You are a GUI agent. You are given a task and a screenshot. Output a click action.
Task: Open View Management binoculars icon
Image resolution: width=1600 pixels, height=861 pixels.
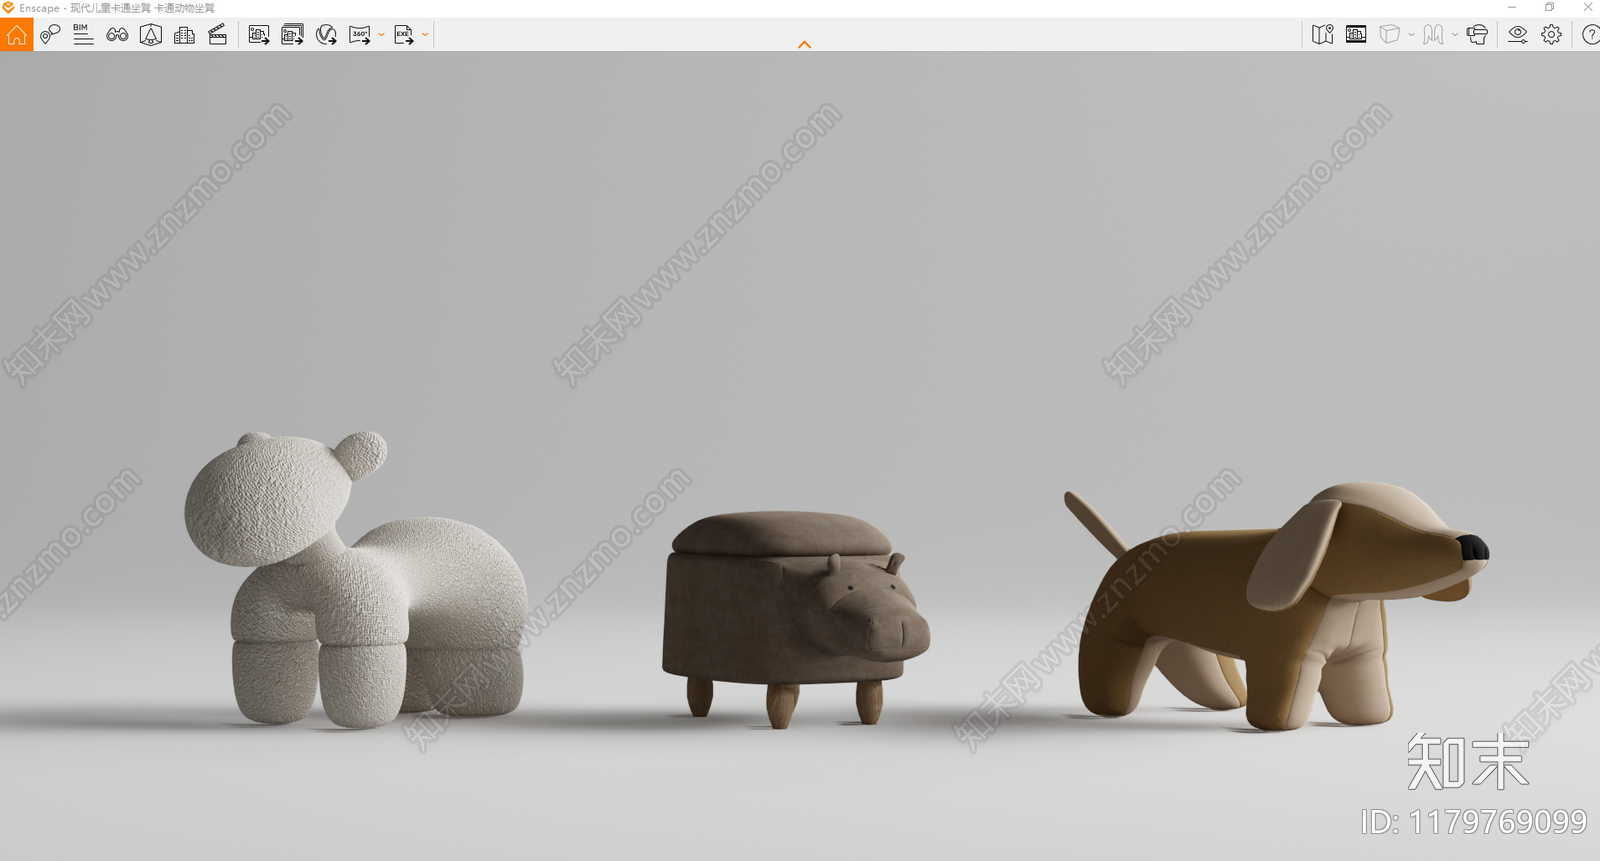pyautogui.click(x=117, y=35)
